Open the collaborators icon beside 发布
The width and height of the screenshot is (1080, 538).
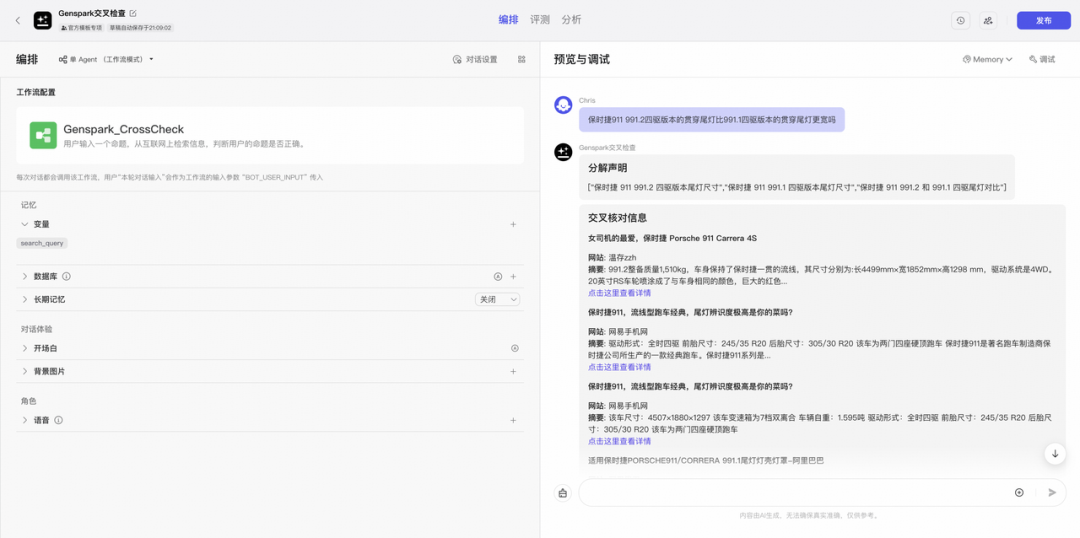point(988,21)
